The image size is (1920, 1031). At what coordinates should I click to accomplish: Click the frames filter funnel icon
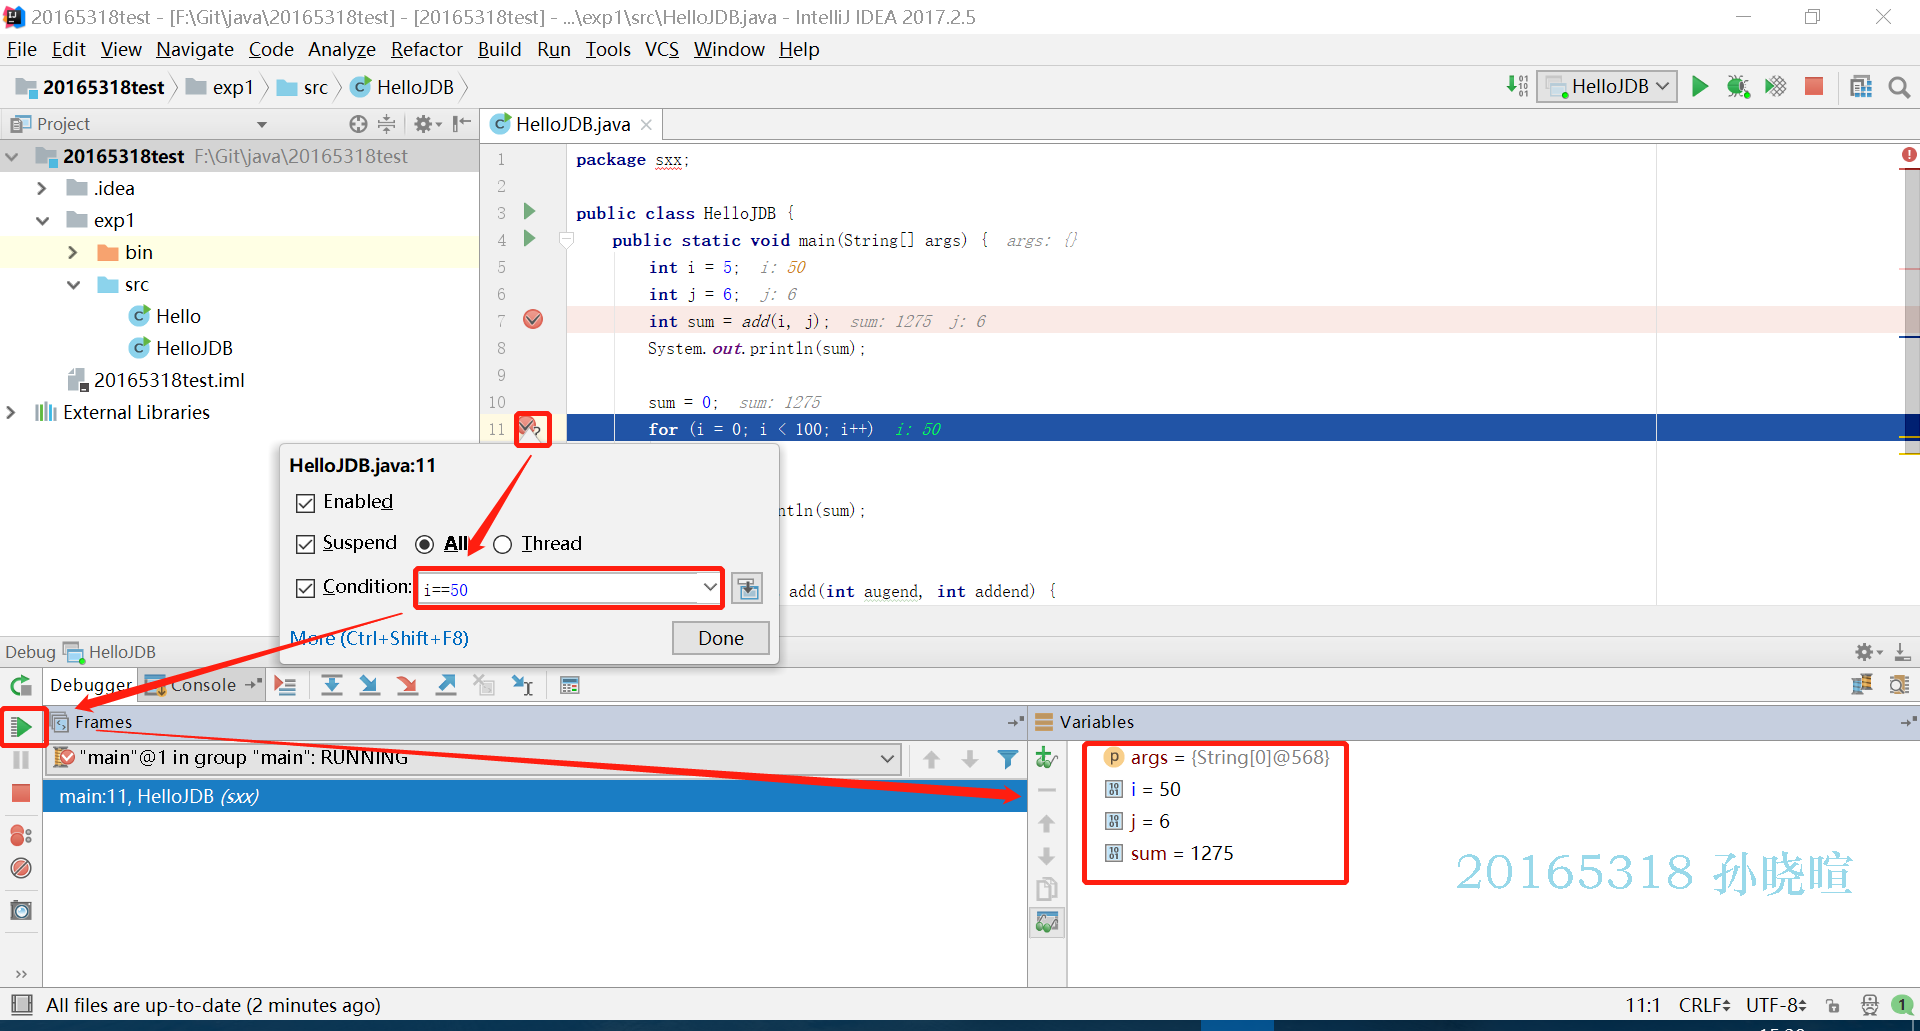(x=1008, y=760)
